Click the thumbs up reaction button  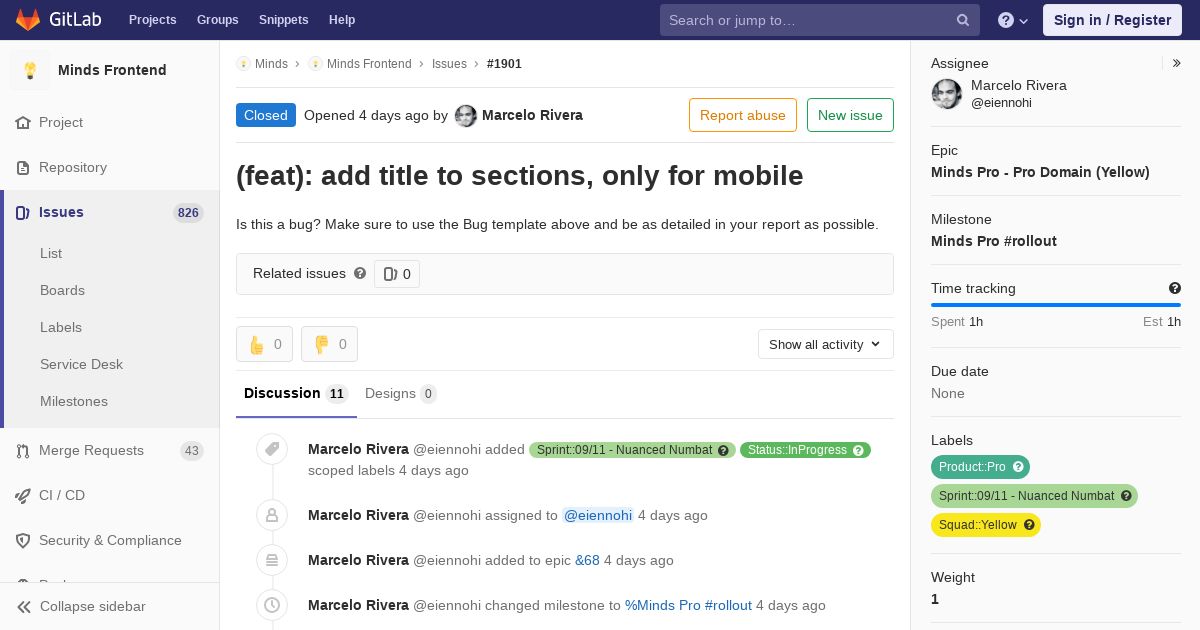(264, 344)
